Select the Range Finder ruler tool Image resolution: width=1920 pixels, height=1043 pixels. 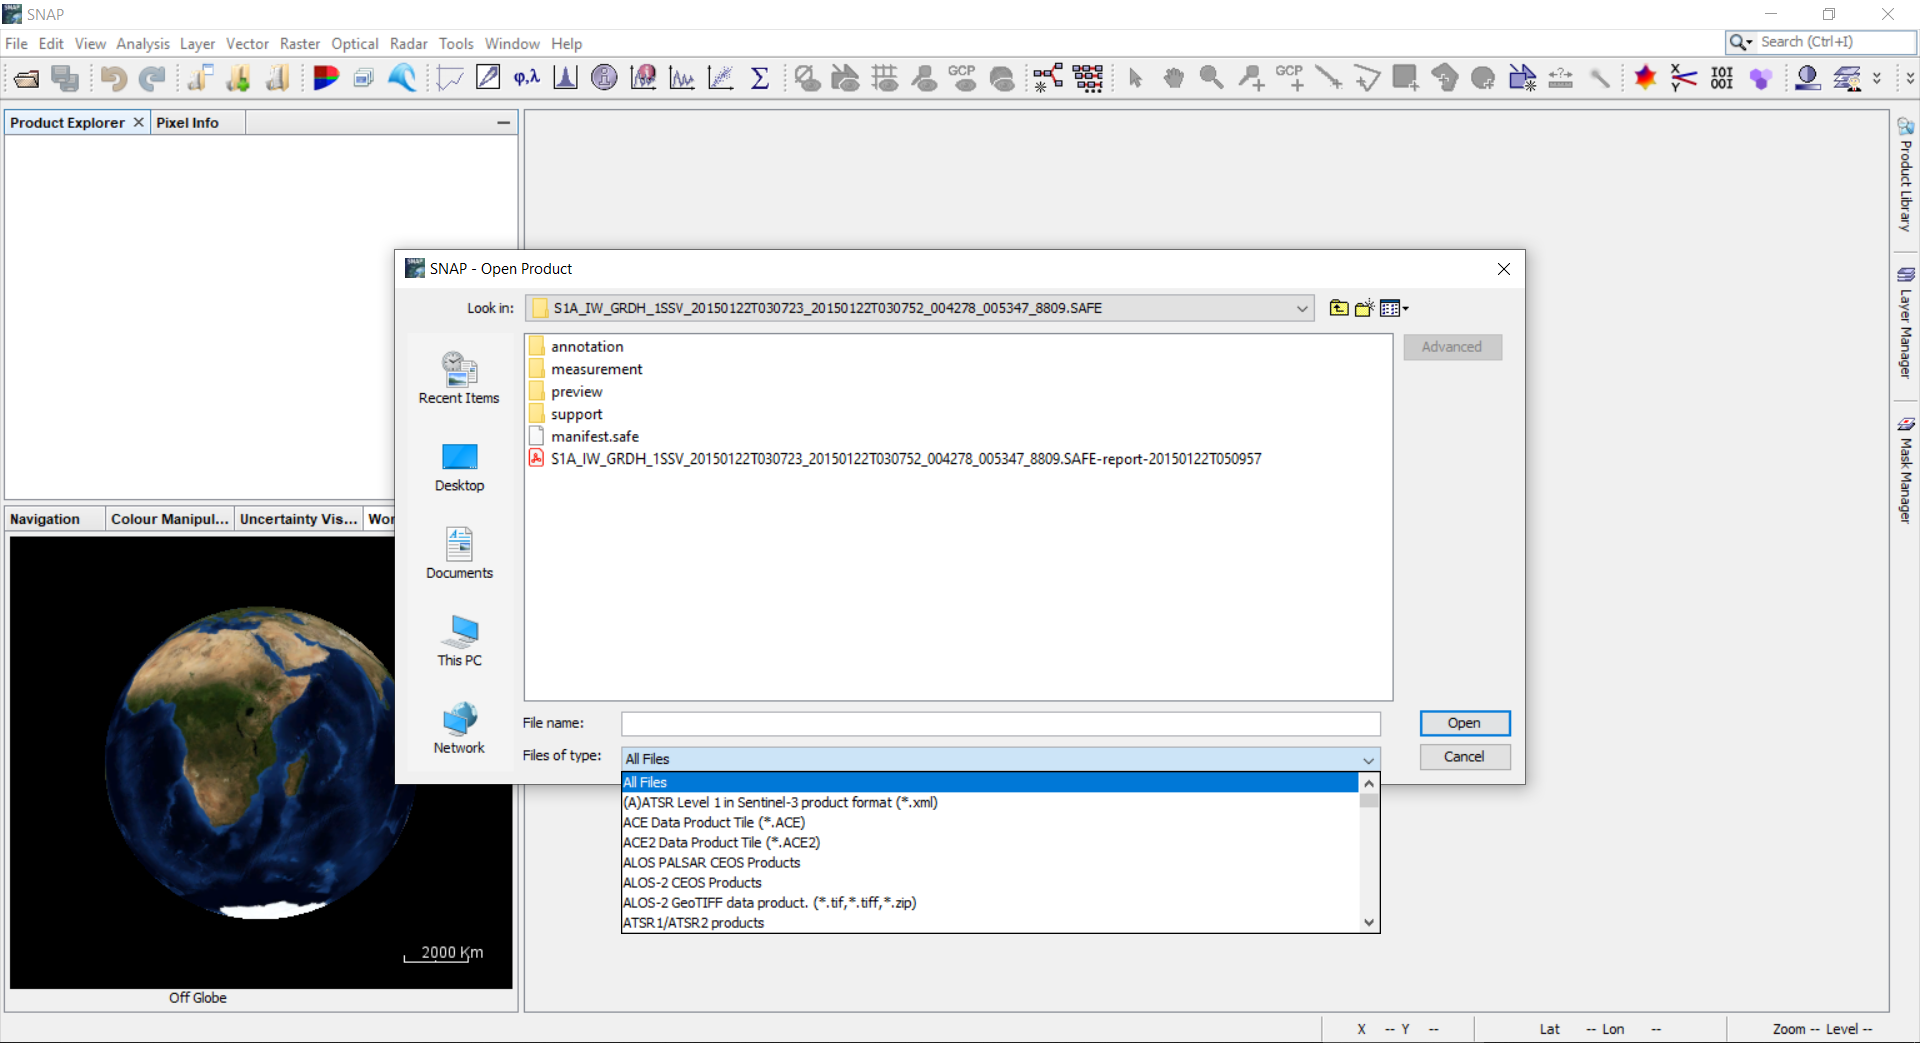[1560, 78]
